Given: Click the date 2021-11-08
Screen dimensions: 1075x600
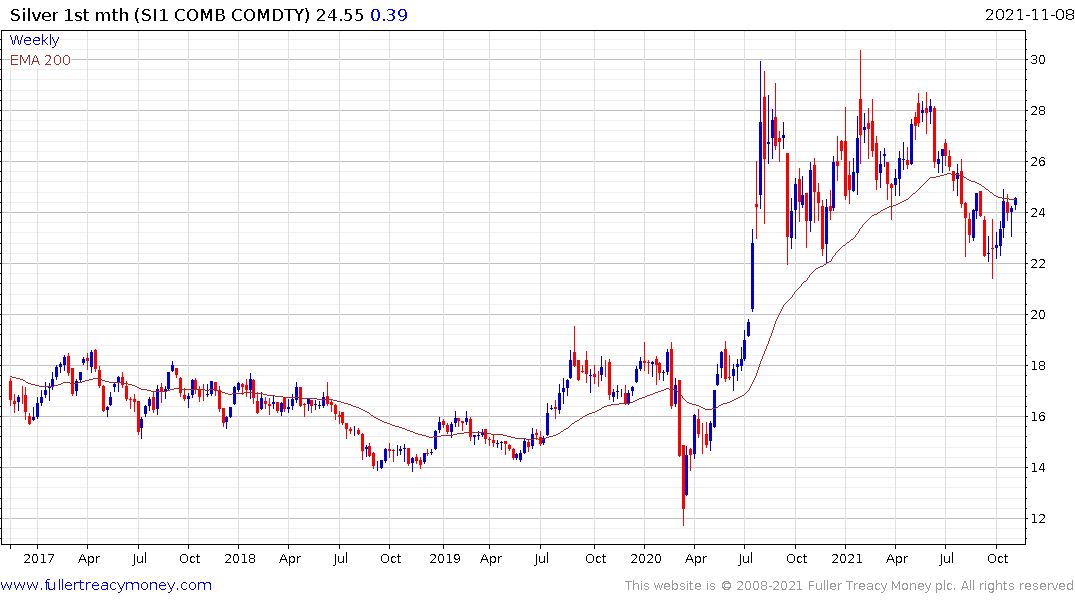Looking at the screenshot, I should coord(1029,15).
